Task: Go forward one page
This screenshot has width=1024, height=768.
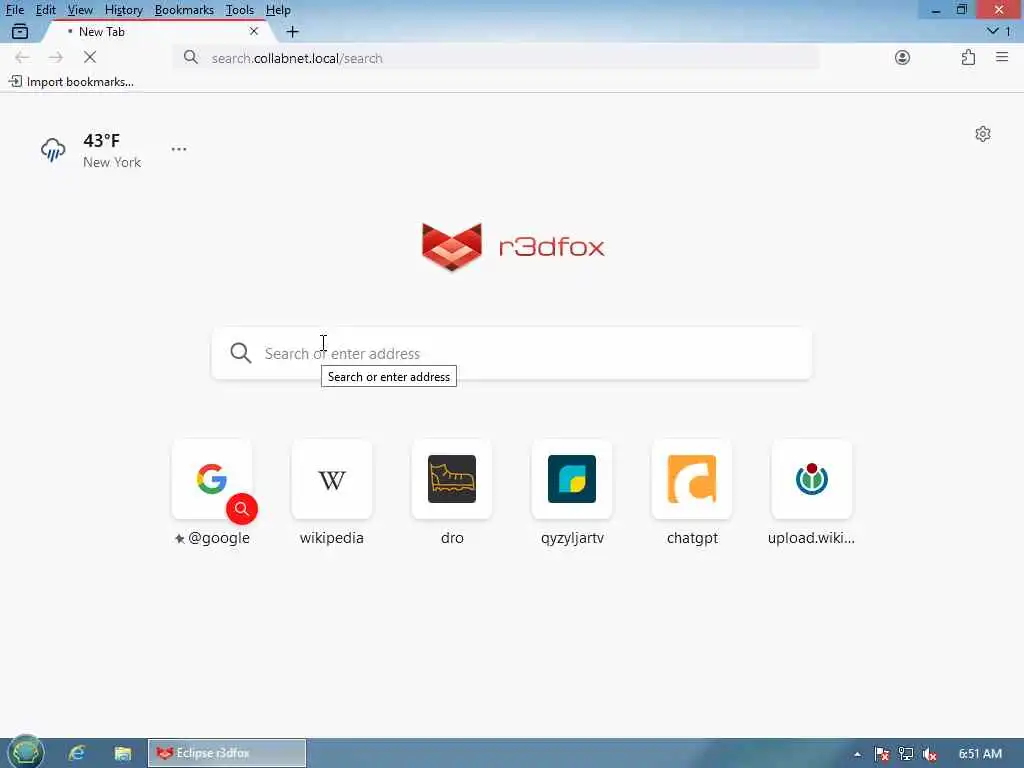Action: pyautogui.click(x=56, y=57)
